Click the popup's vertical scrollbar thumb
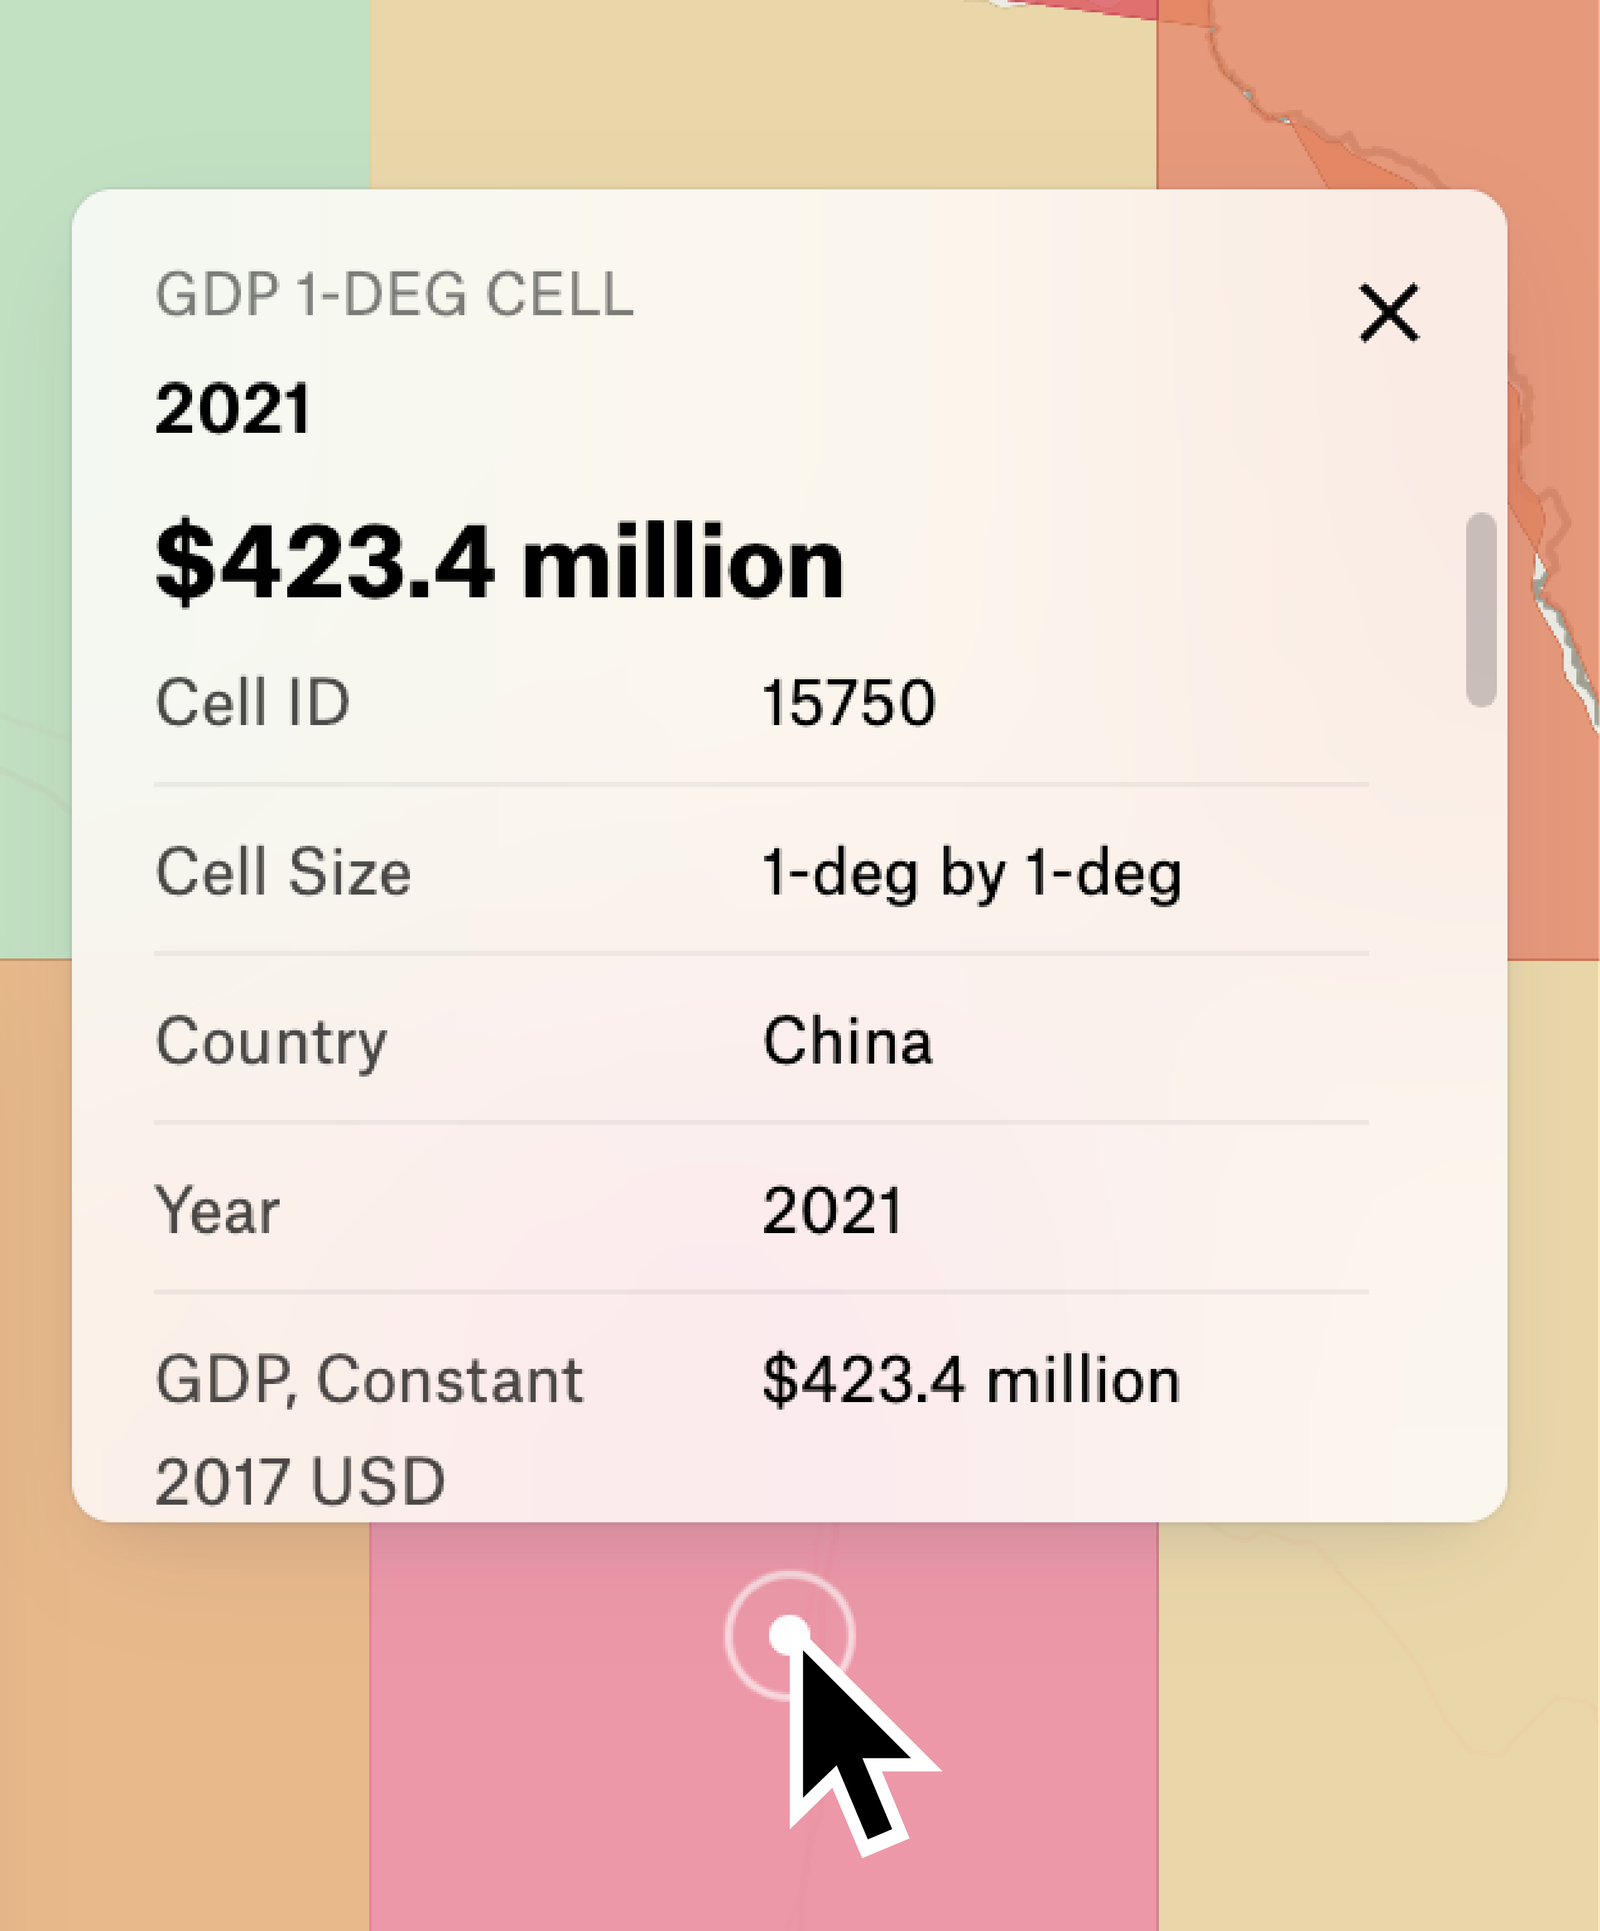Screen dimensions: 1600x1931 point(1481,609)
